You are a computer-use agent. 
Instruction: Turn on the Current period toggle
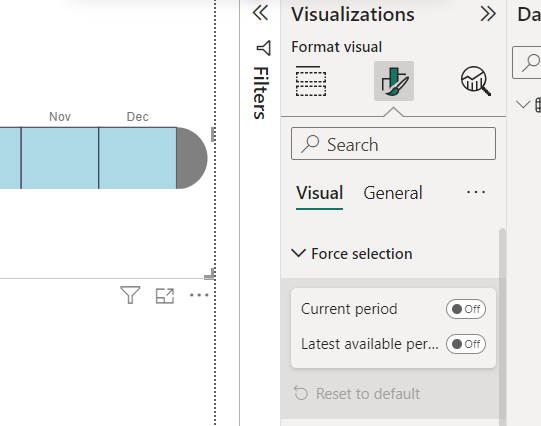pos(466,309)
